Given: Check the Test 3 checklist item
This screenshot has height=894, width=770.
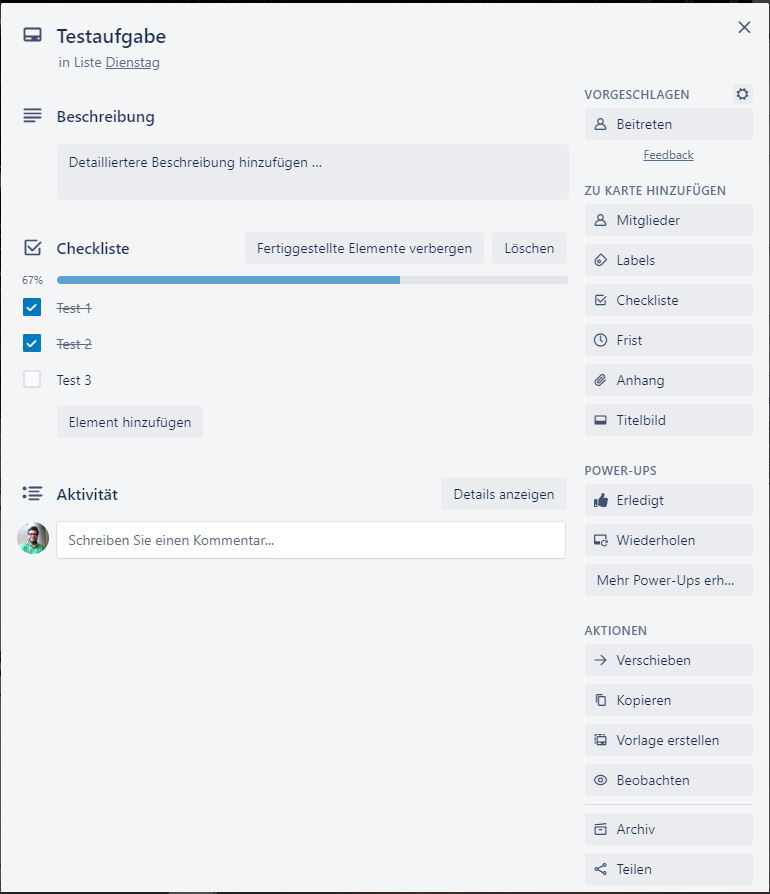Looking at the screenshot, I should (33, 380).
